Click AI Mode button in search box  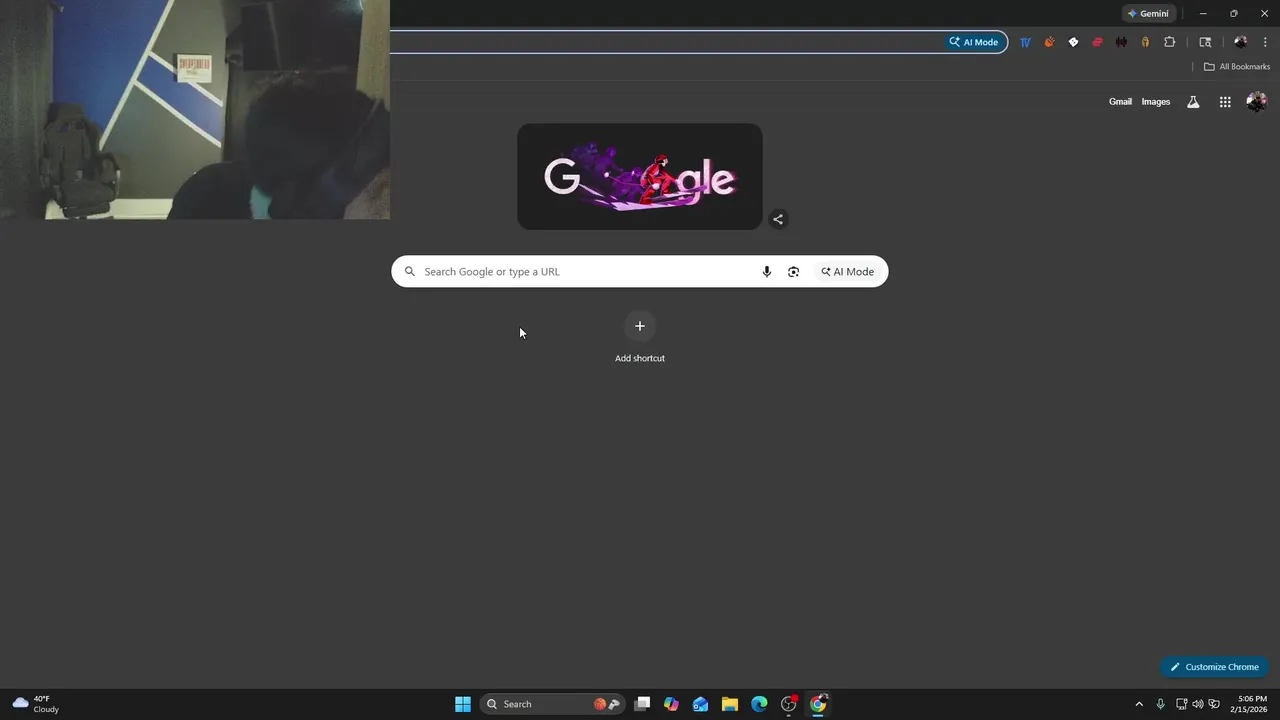(848, 272)
